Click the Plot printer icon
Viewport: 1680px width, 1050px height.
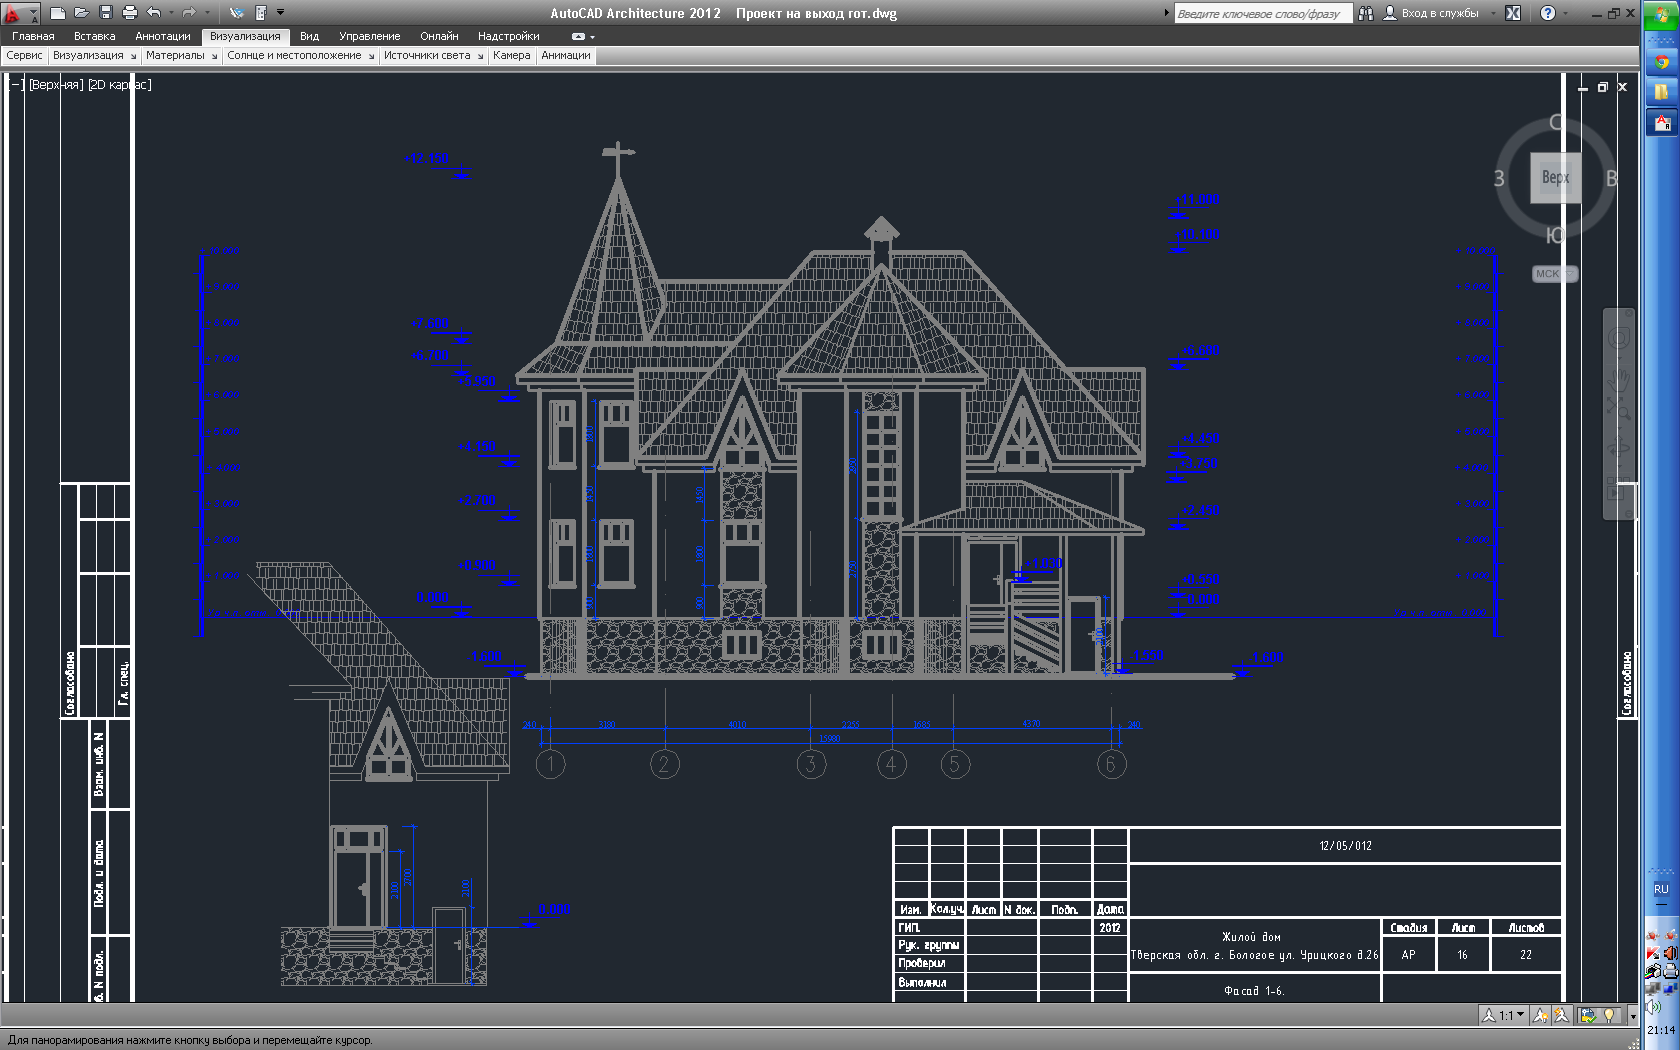point(129,13)
